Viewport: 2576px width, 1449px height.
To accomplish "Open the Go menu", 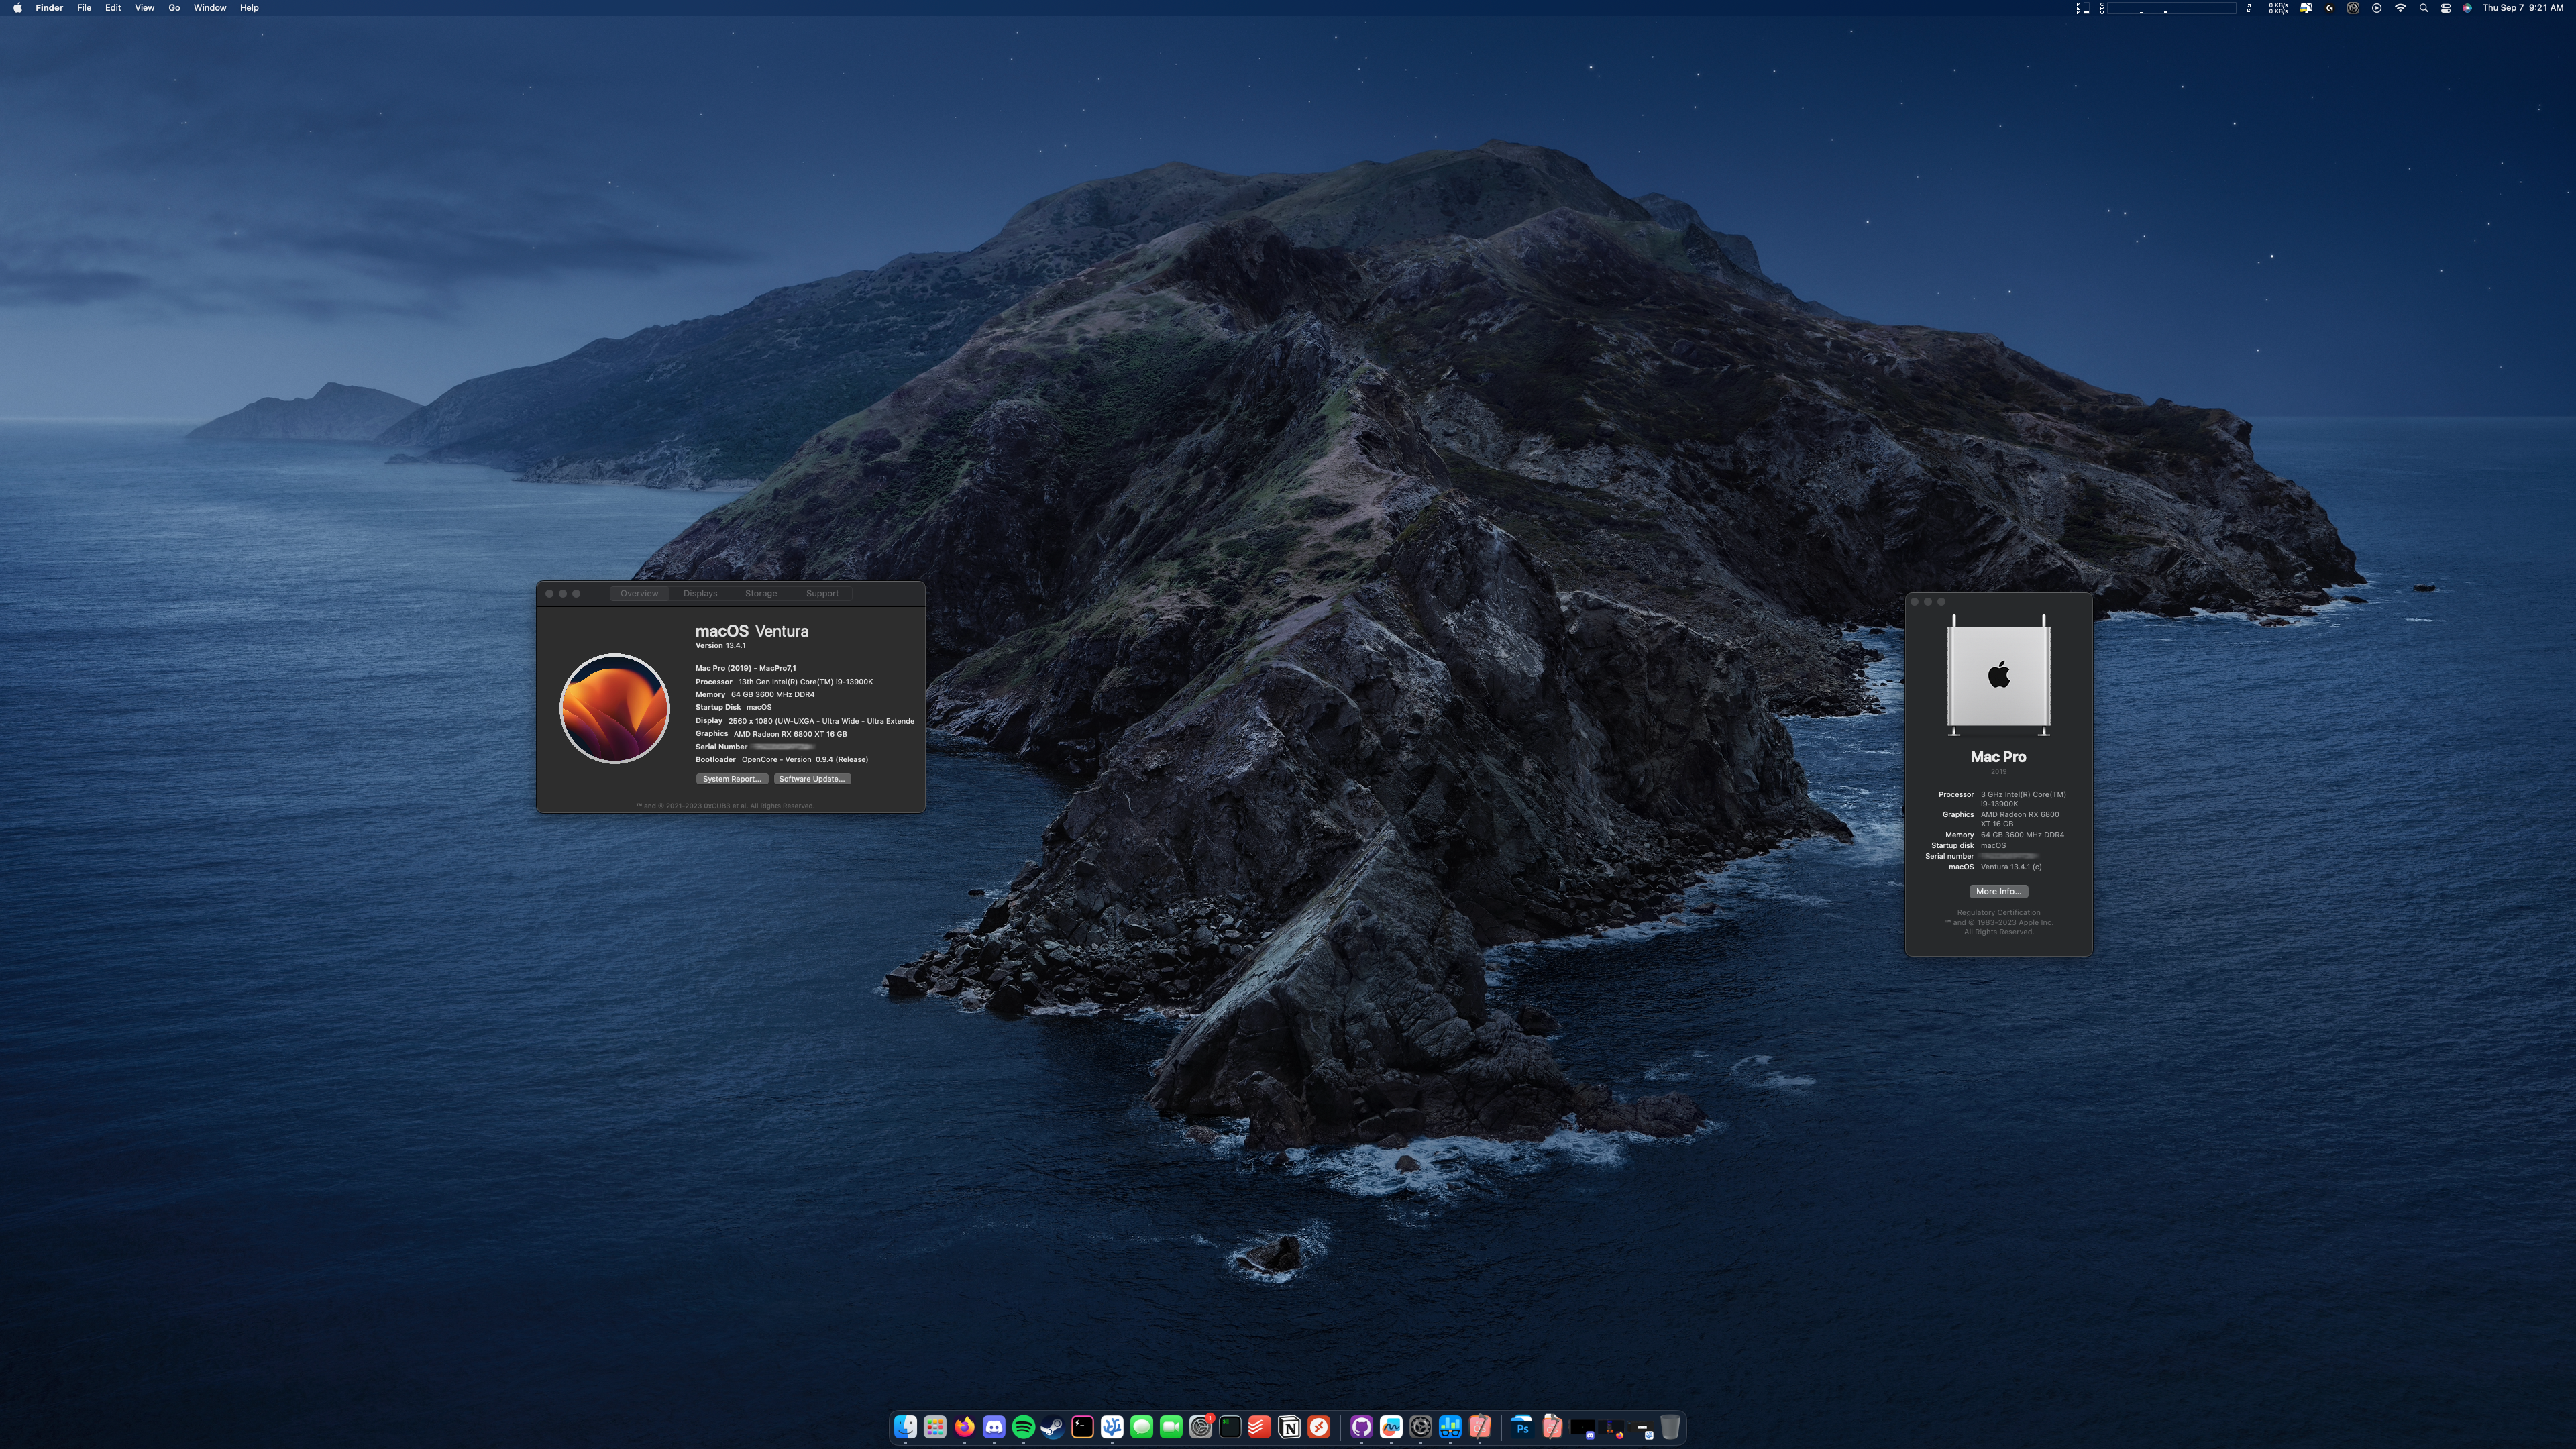I will pos(174,8).
